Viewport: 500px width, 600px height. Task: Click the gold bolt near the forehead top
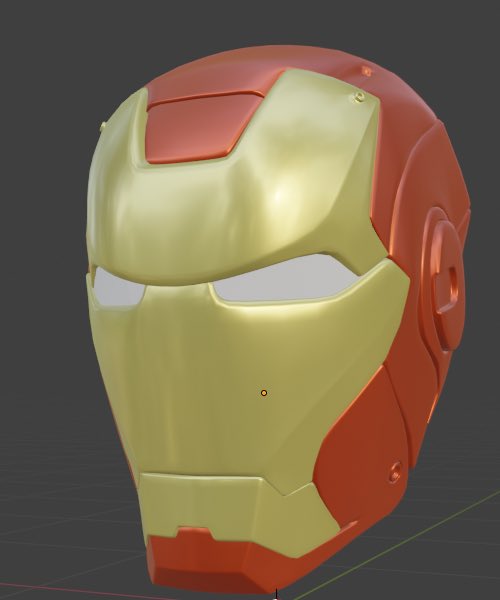pos(358,97)
